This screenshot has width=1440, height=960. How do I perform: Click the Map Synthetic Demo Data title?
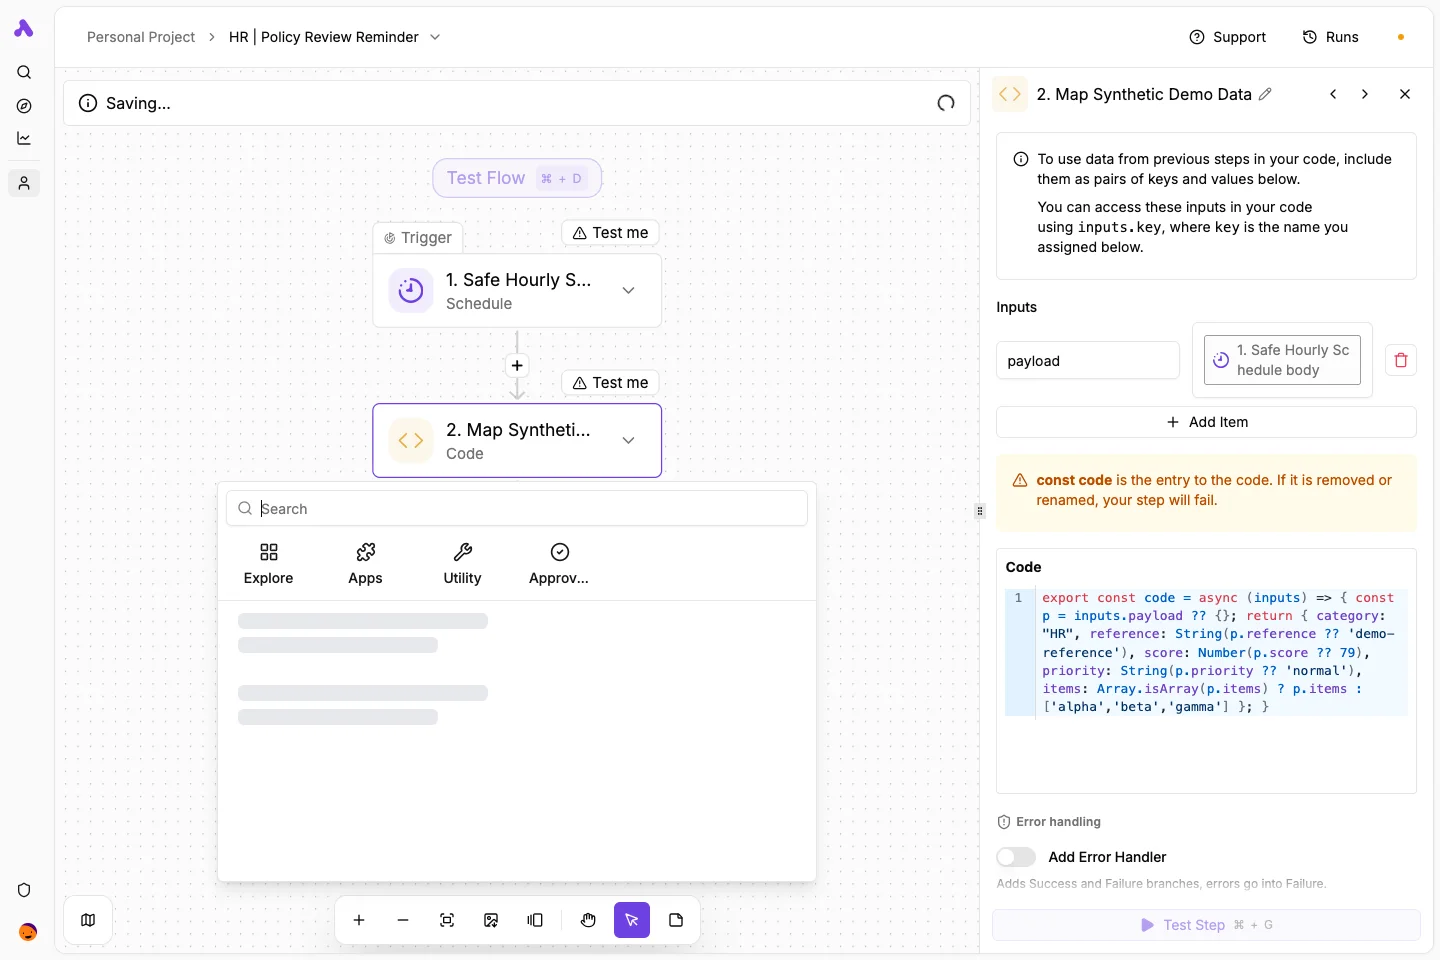pos(1144,94)
